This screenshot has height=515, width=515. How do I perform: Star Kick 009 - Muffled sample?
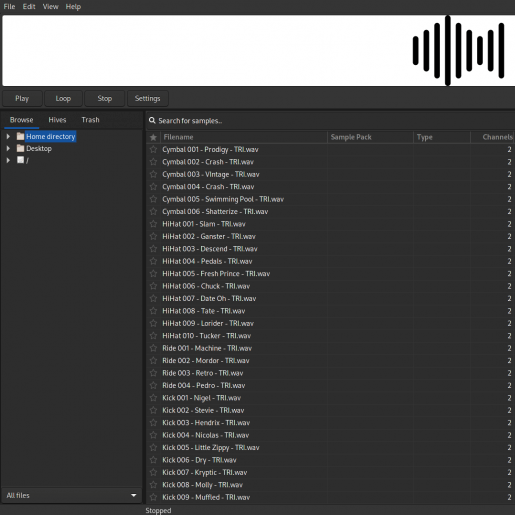pyautogui.click(x=153, y=497)
